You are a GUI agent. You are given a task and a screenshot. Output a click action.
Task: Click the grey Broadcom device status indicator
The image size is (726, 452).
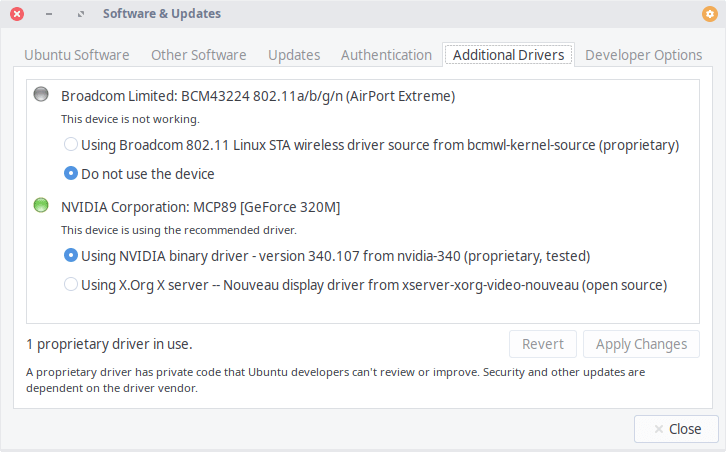click(x=41, y=94)
